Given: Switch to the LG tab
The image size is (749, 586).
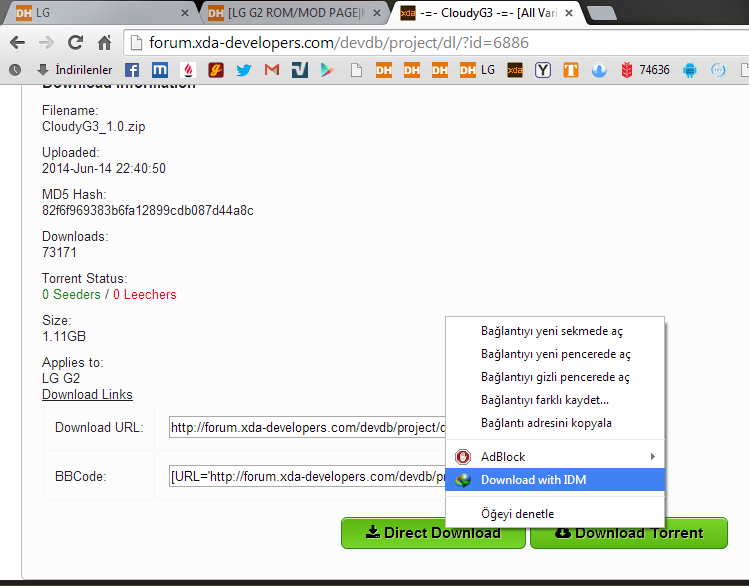Looking at the screenshot, I should coord(100,13).
